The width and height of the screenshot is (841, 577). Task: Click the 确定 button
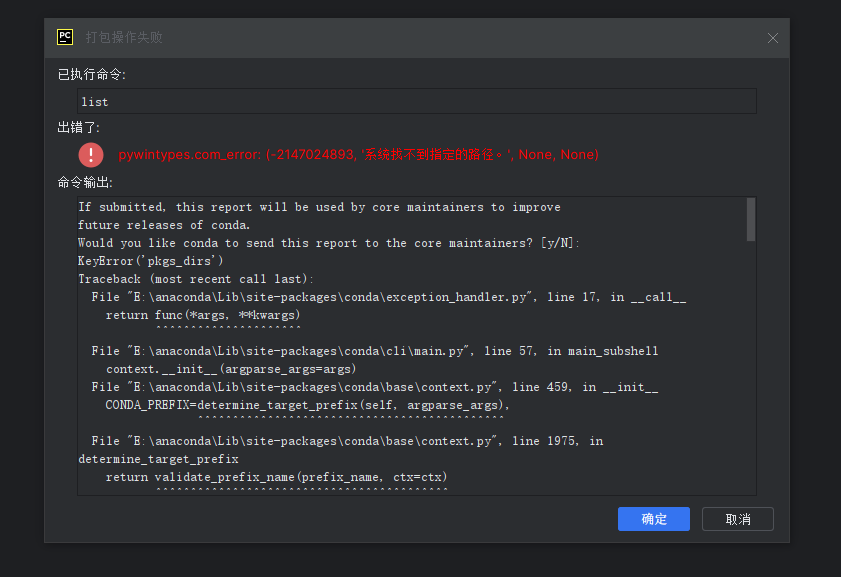[653, 519]
